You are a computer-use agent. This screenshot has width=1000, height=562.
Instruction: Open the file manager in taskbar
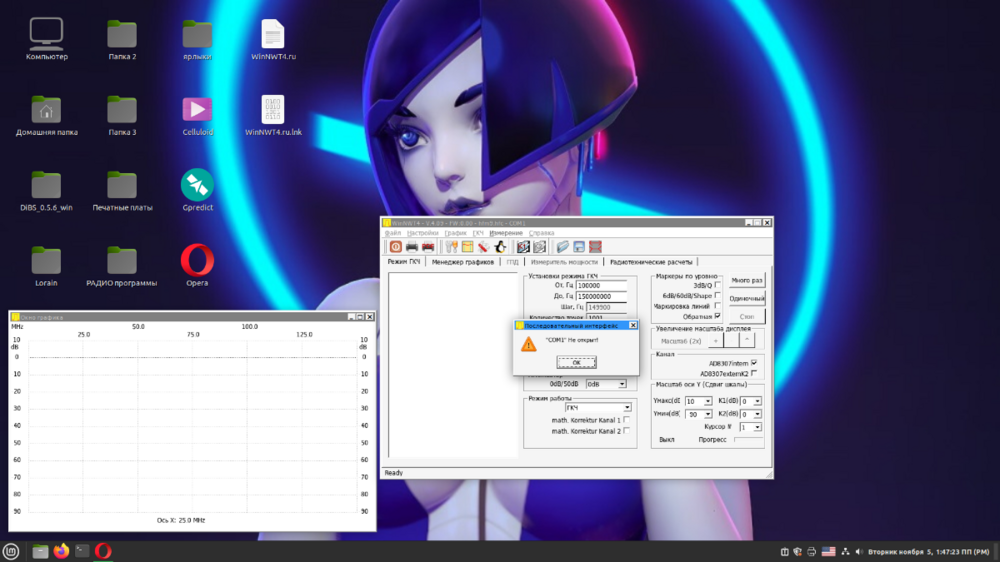40,551
